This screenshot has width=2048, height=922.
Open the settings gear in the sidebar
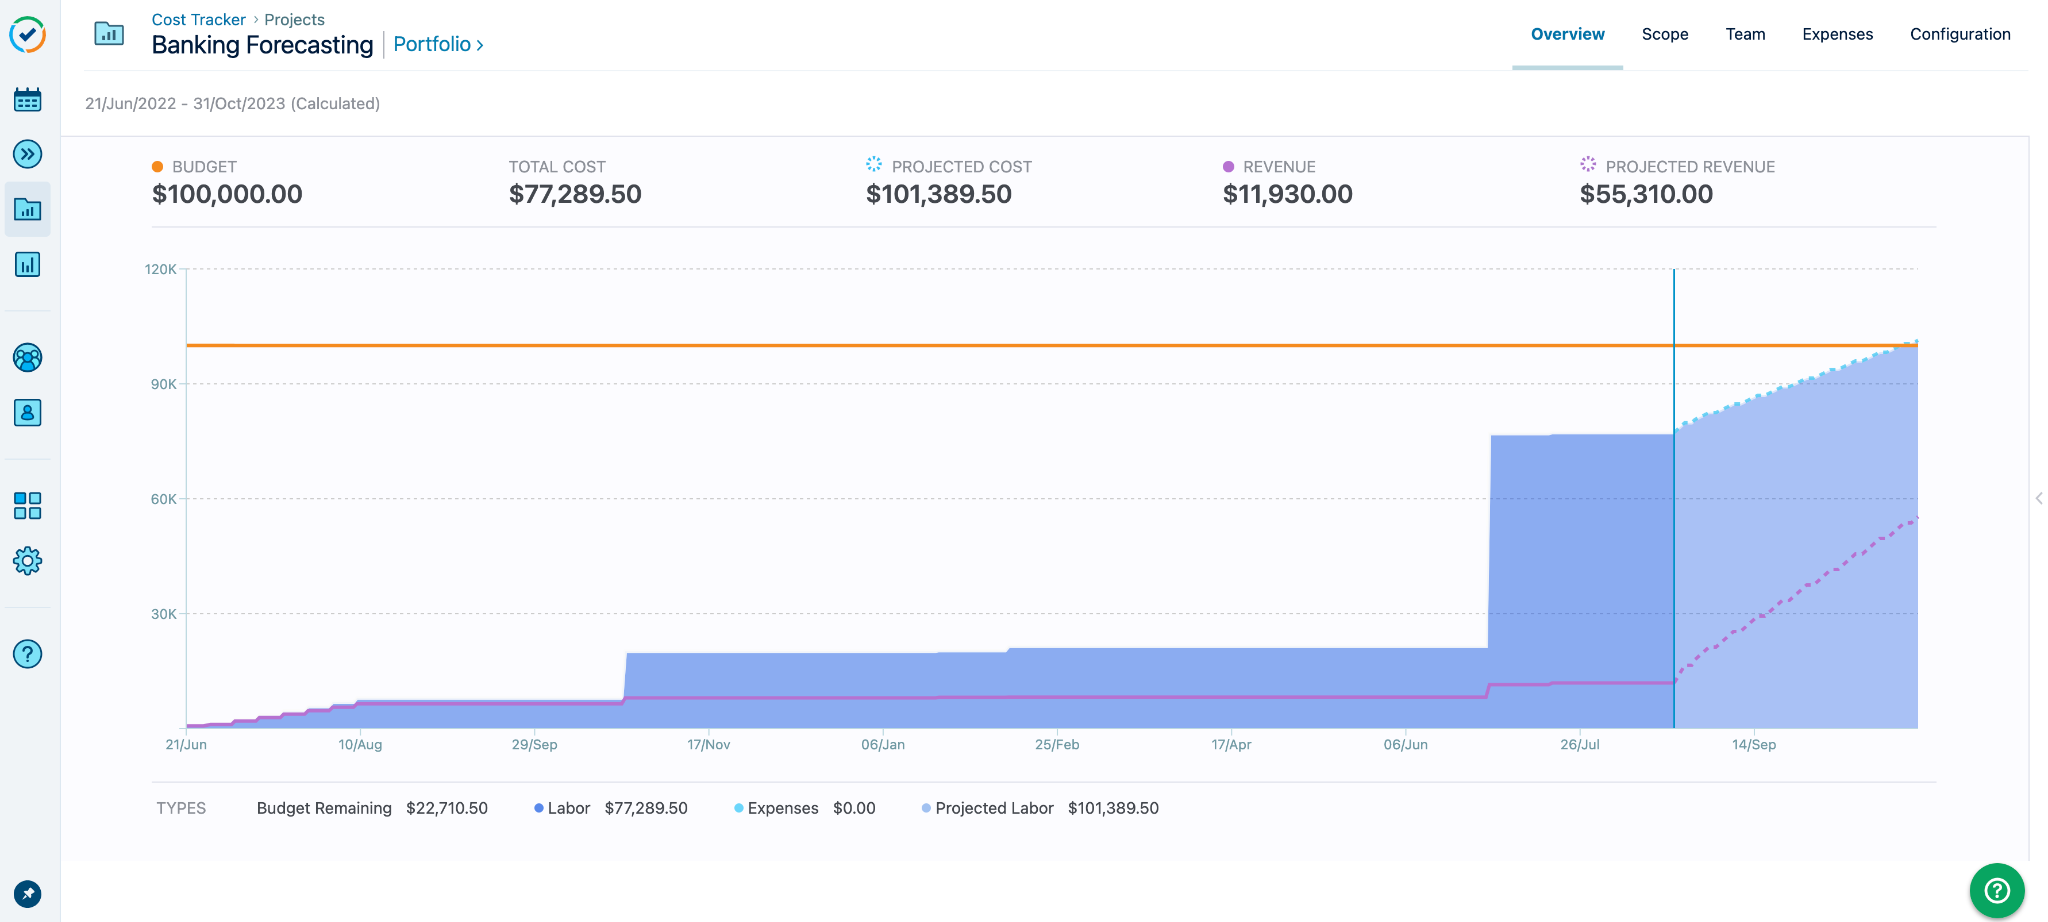pyautogui.click(x=27, y=561)
